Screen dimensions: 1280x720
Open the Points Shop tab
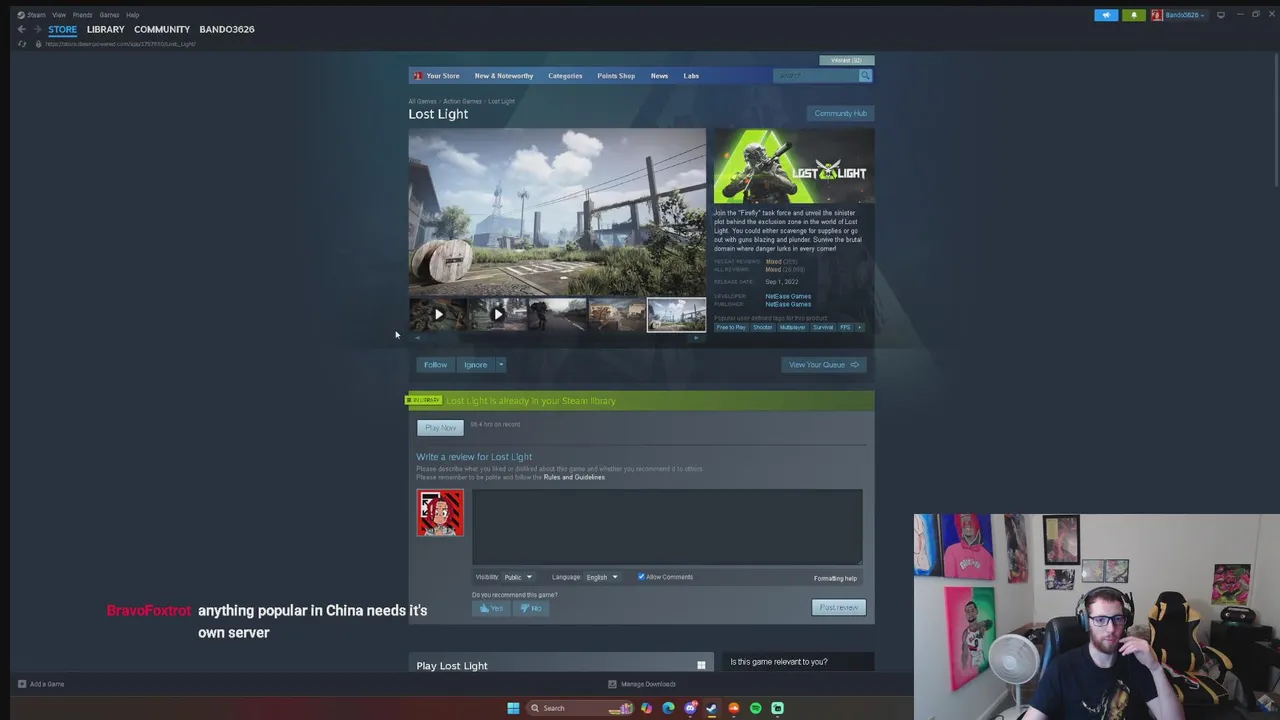tap(616, 76)
